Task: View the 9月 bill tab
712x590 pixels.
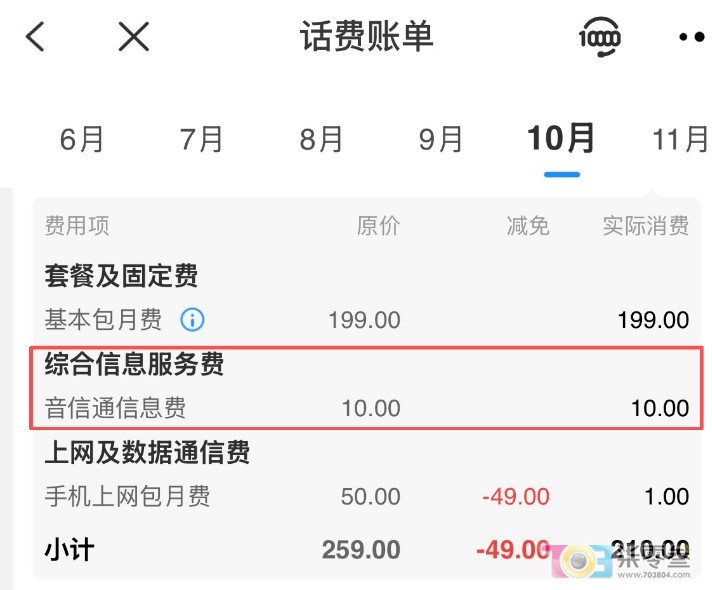Action: [441, 139]
